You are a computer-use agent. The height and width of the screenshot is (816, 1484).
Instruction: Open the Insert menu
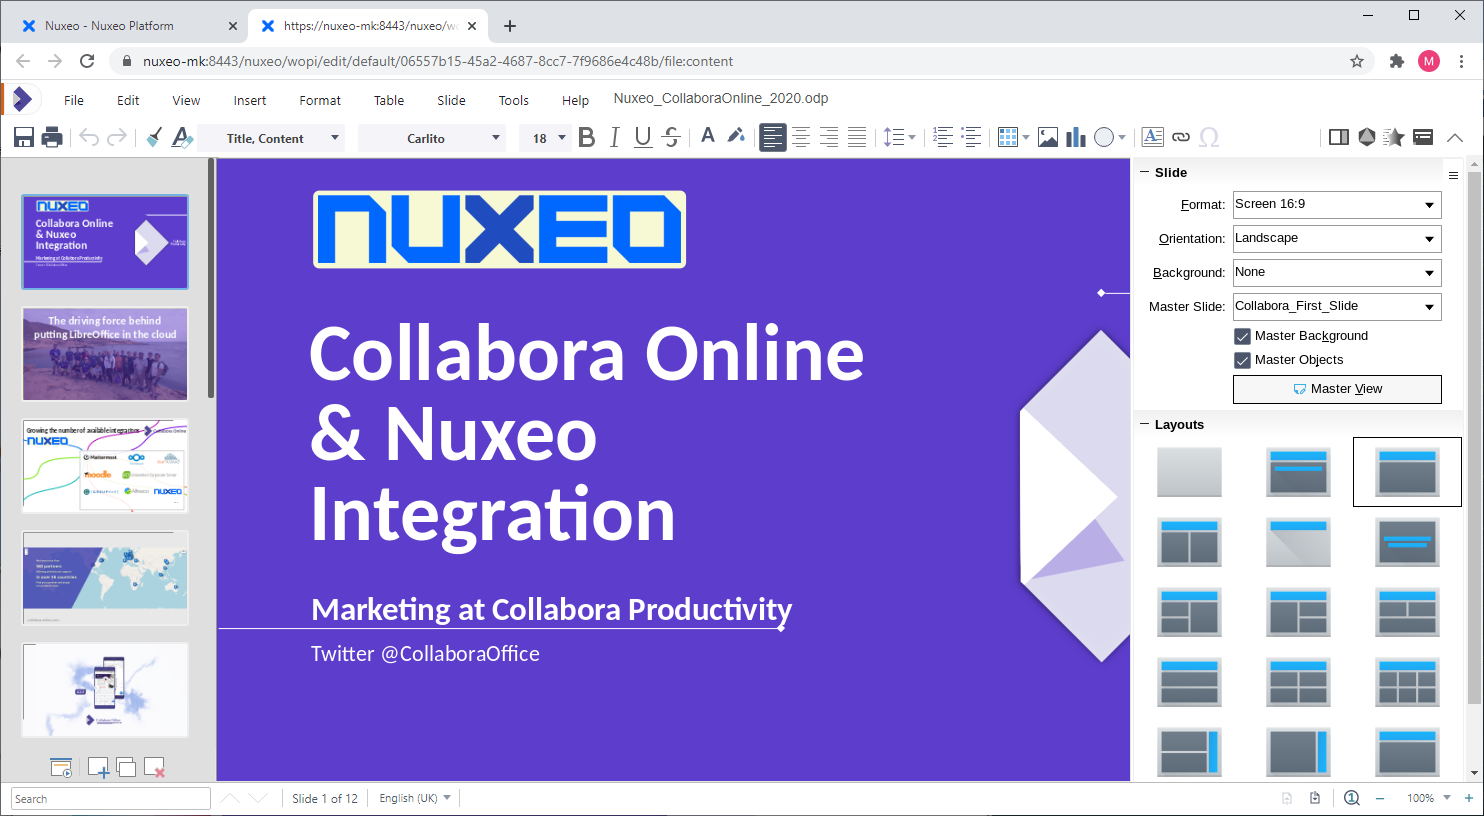tap(250, 100)
